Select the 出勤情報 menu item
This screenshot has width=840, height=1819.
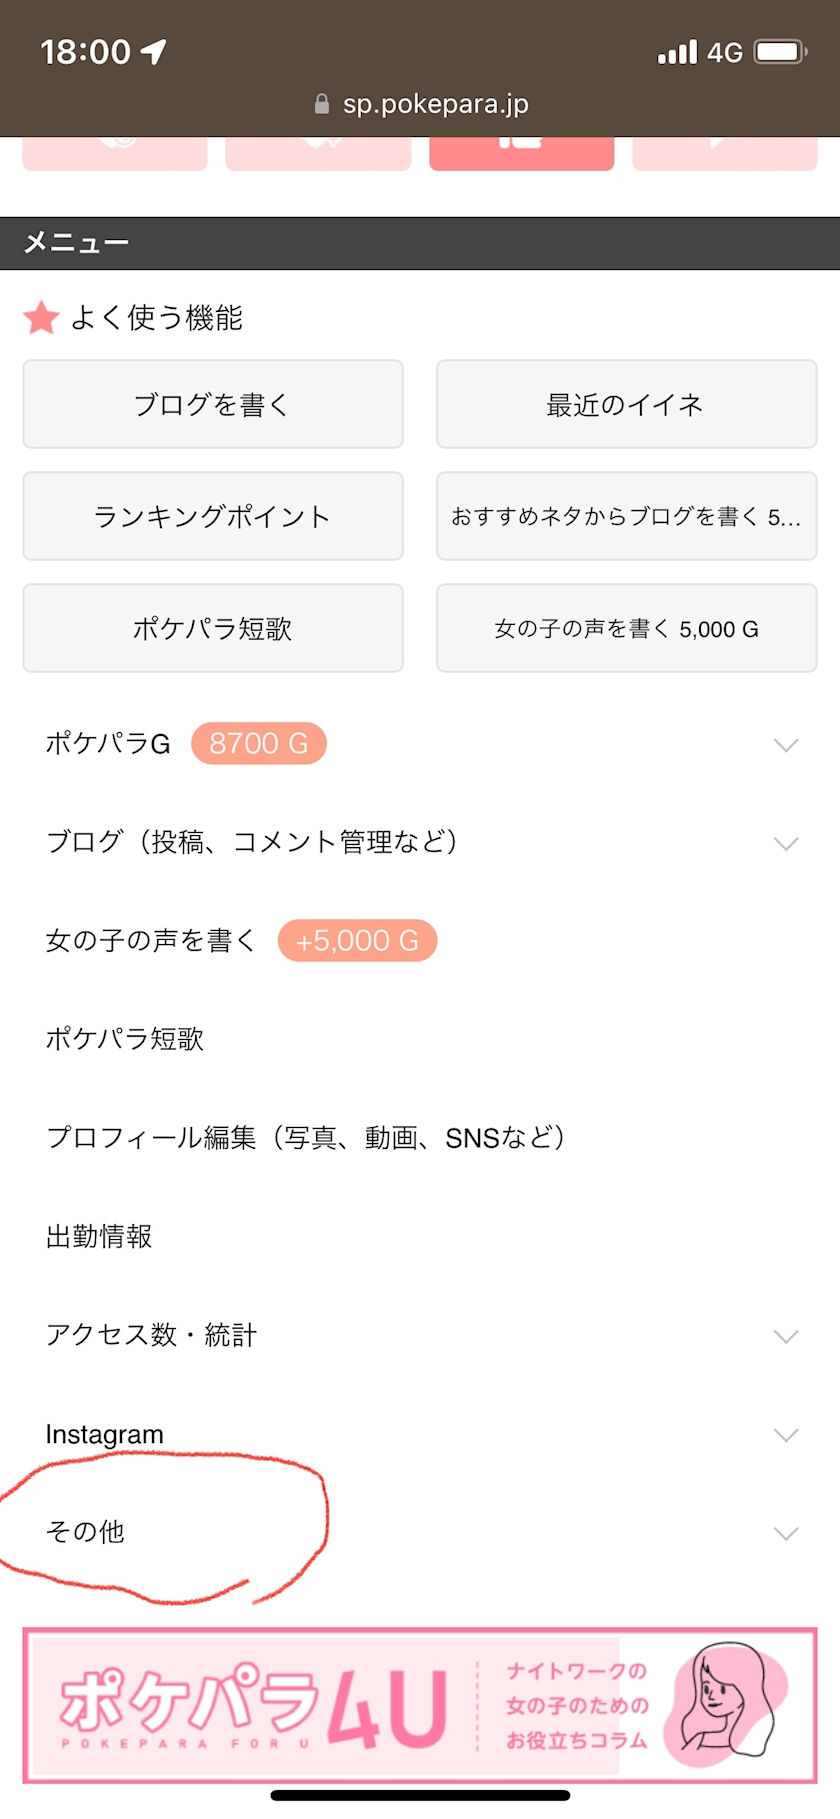click(x=99, y=1237)
